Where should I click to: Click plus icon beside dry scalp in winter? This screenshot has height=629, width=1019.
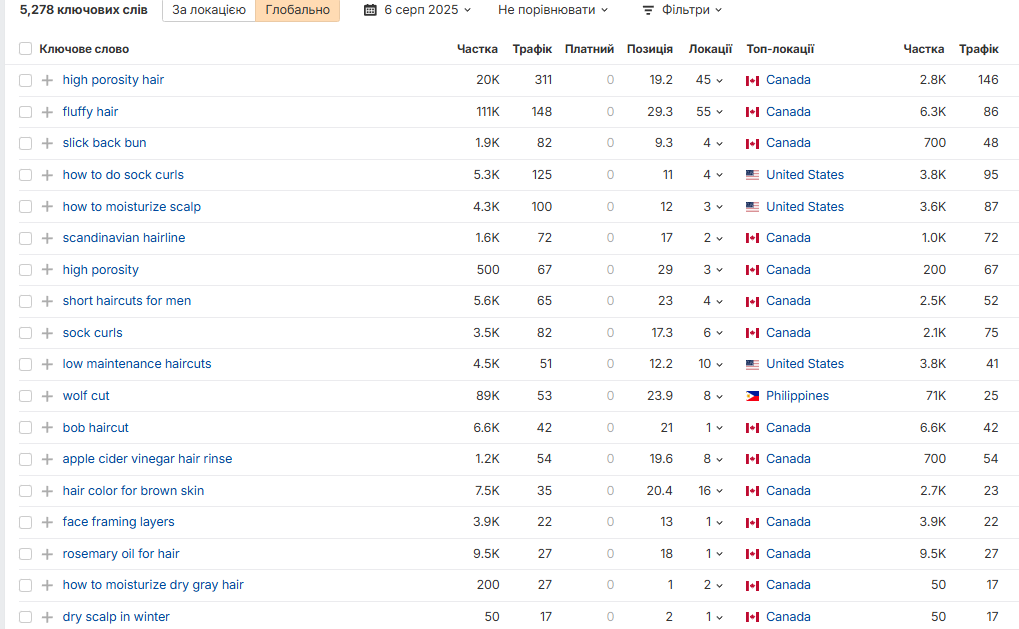click(47, 617)
